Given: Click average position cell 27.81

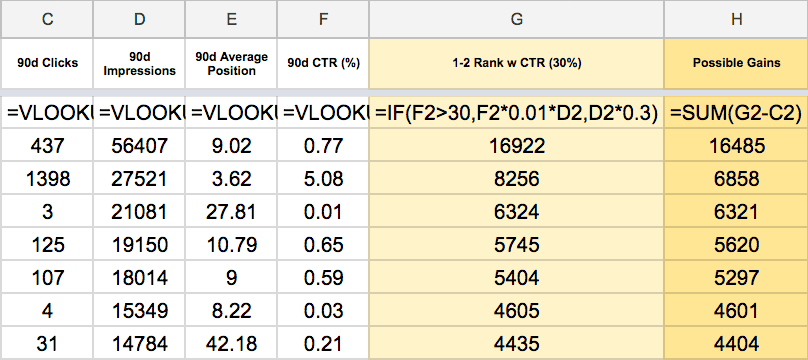Looking at the screenshot, I should (x=231, y=211).
